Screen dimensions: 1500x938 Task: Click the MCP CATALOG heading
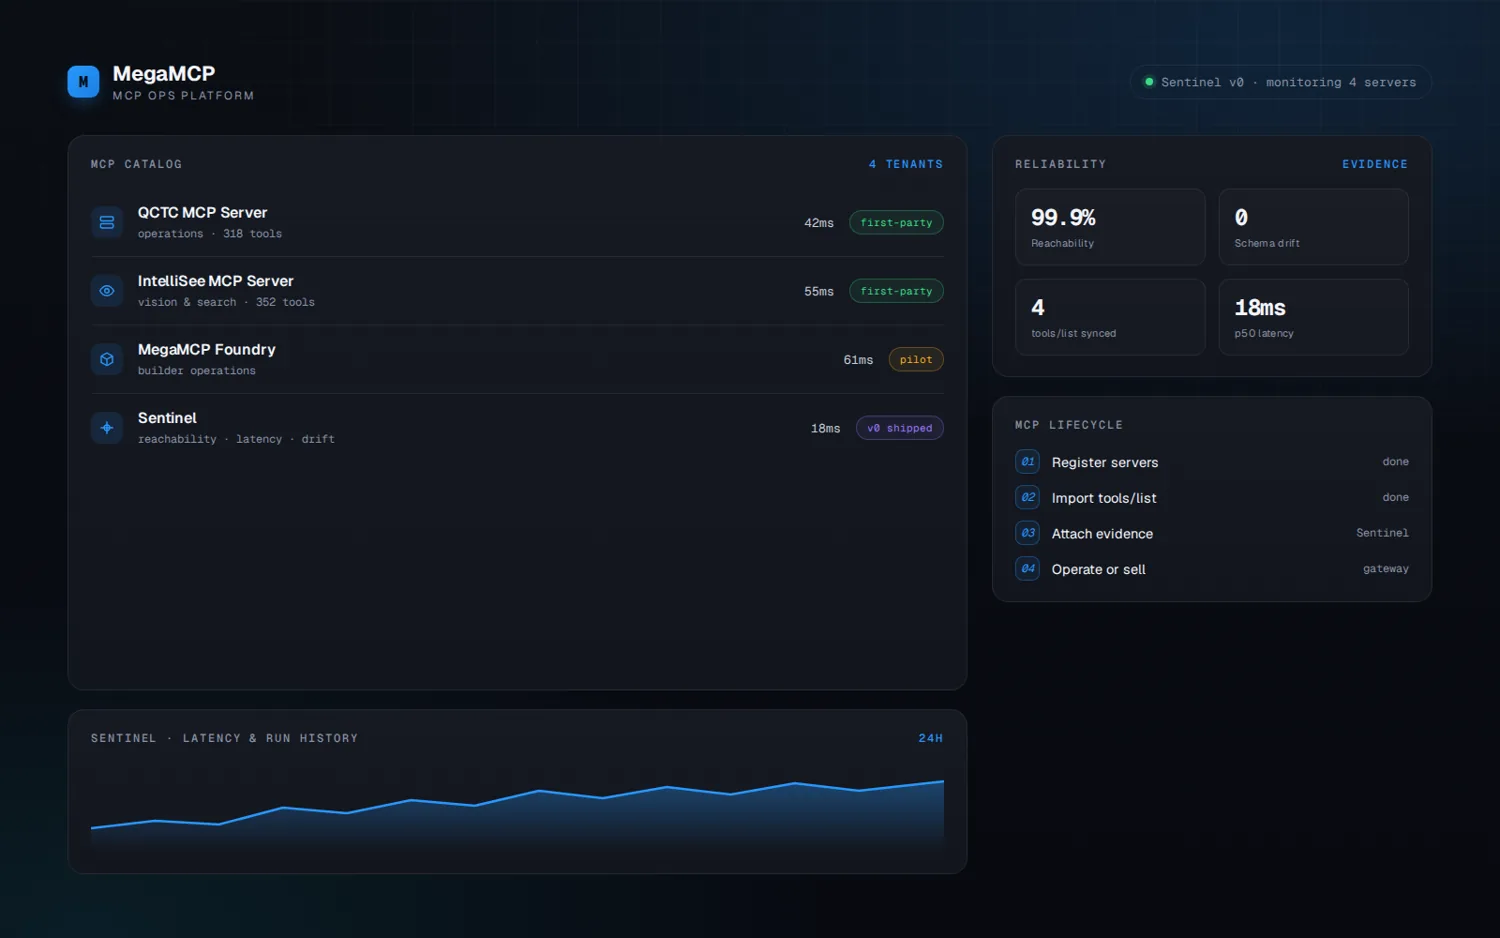pyautogui.click(x=136, y=164)
